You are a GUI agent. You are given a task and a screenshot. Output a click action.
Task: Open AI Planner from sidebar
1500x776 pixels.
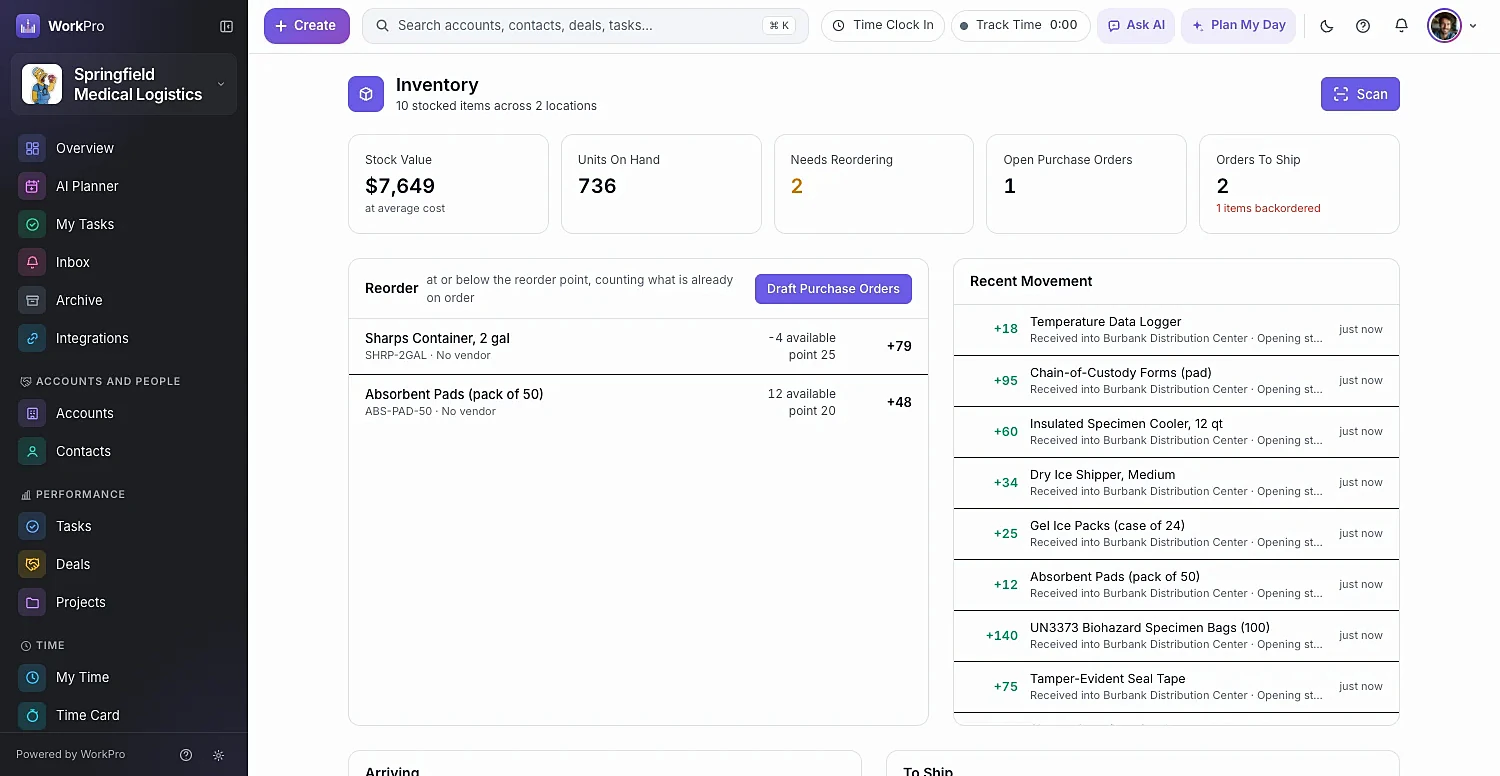[x=124, y=186]
